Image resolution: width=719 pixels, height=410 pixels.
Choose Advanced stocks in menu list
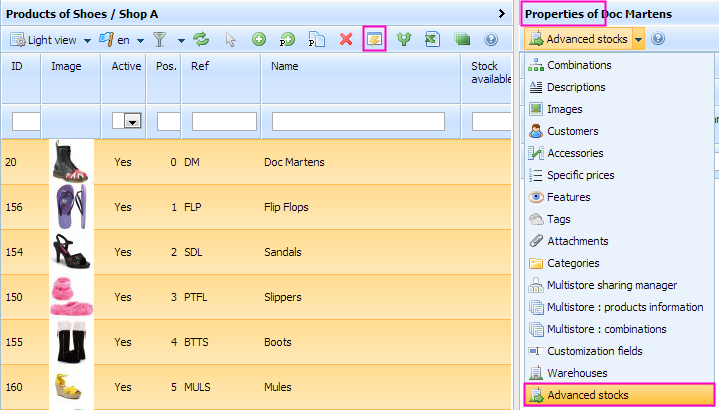point(619,395)
